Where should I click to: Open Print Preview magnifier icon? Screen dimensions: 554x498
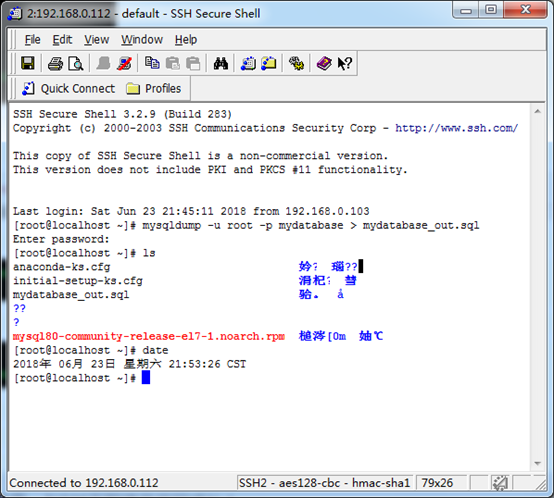point(76,64)
